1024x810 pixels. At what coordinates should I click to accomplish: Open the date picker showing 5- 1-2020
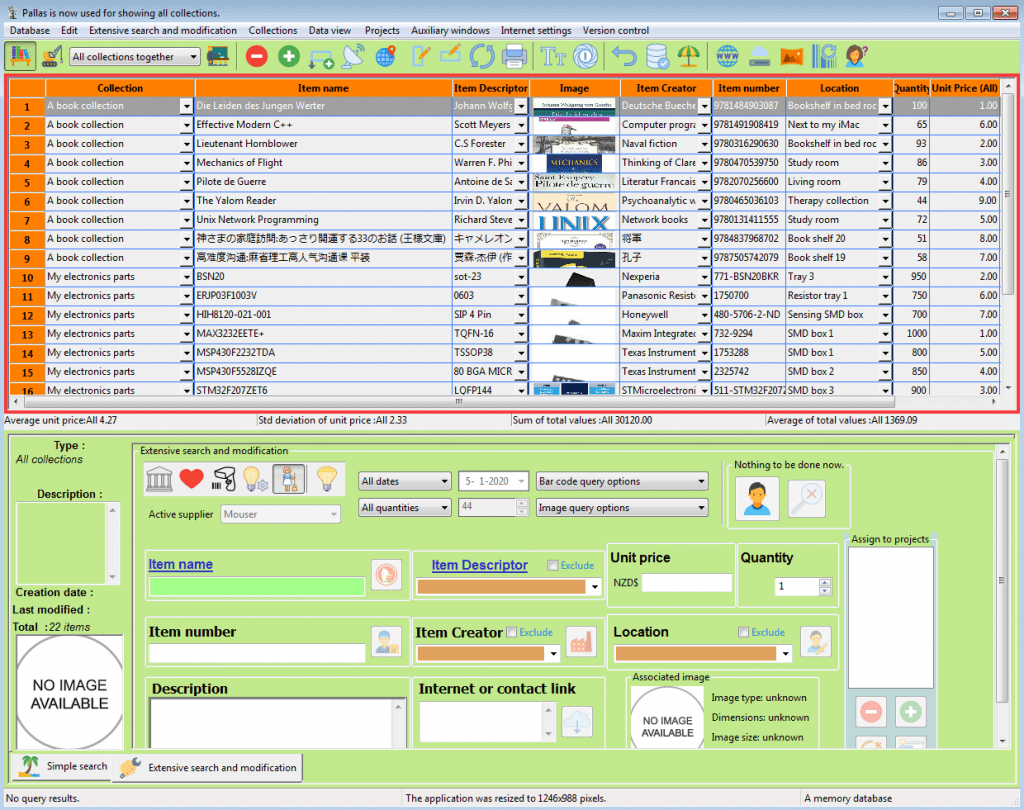[x=493, y=481]
